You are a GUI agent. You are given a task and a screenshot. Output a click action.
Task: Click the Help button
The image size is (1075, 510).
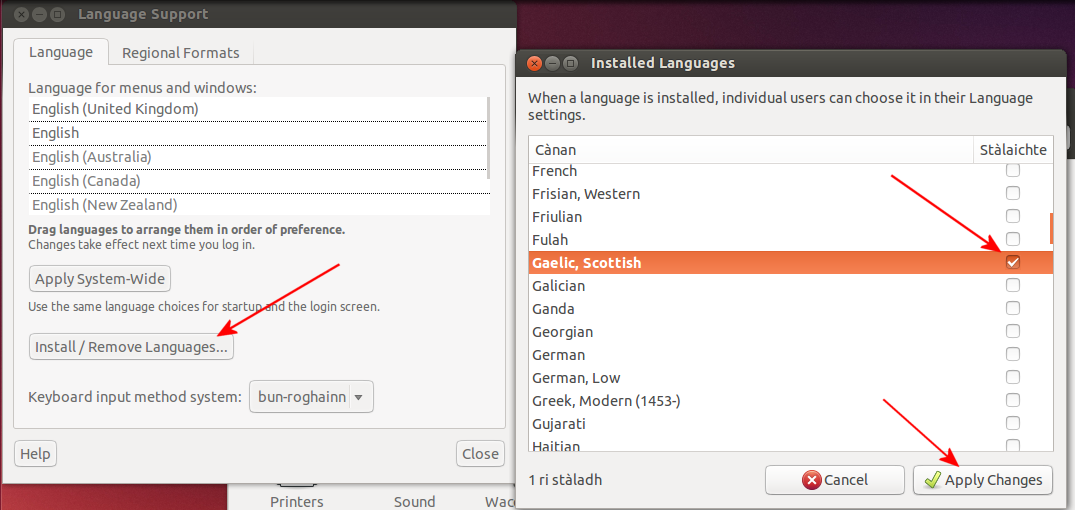pyautogui.click(x=35, y=454)
